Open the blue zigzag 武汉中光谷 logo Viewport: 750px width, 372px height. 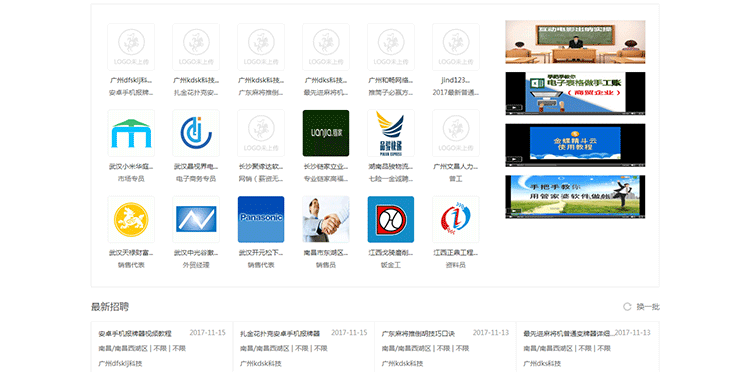click(196, 219)
